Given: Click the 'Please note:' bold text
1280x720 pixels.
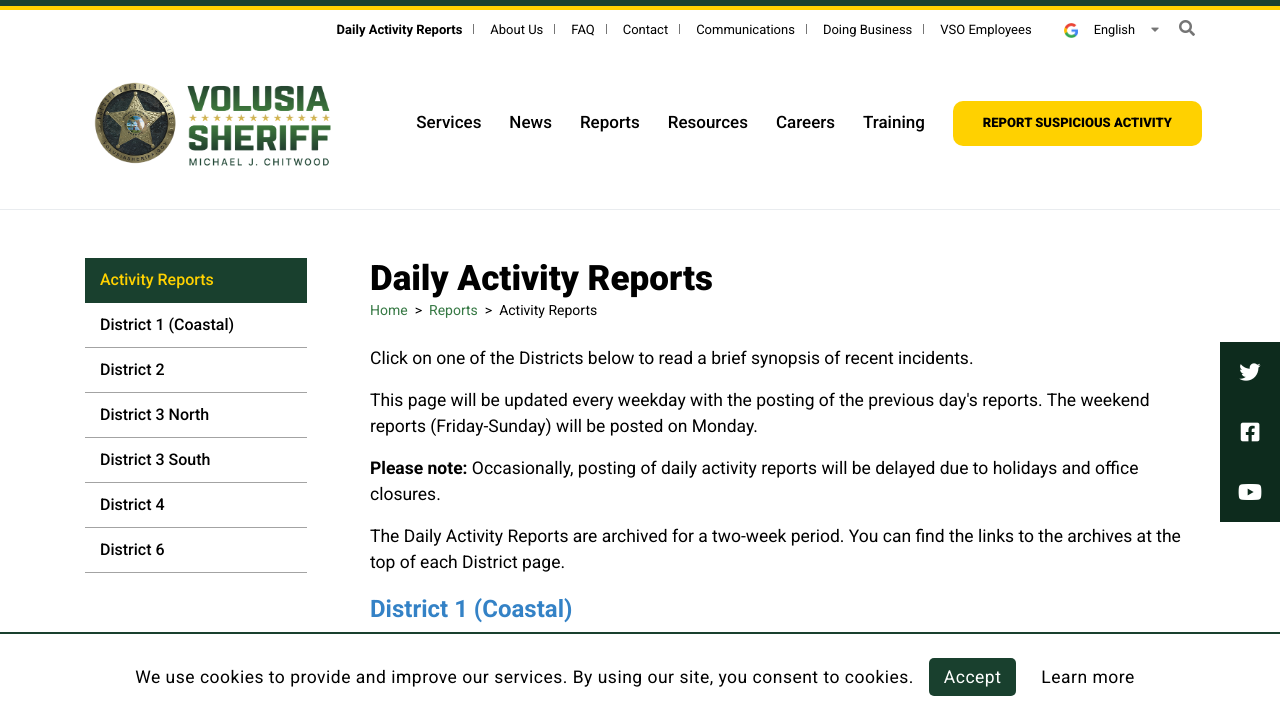Looking at the screenshot, I should click(x=418, y=468).
